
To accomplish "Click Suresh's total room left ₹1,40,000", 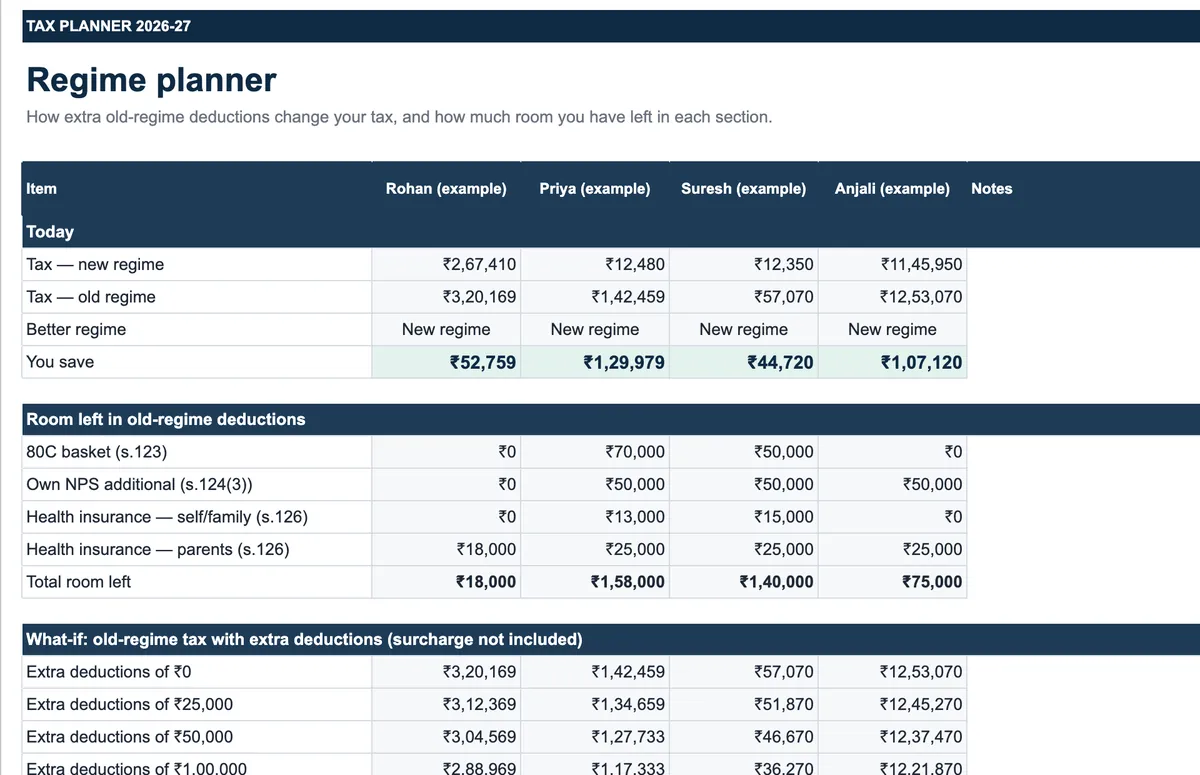I will [776, 582].
